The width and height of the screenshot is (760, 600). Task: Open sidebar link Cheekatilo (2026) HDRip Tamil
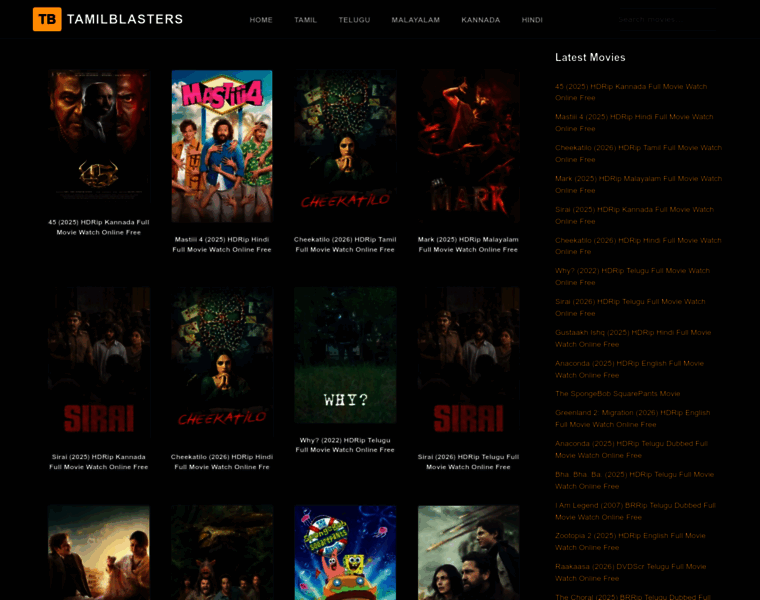coord(638,154)
